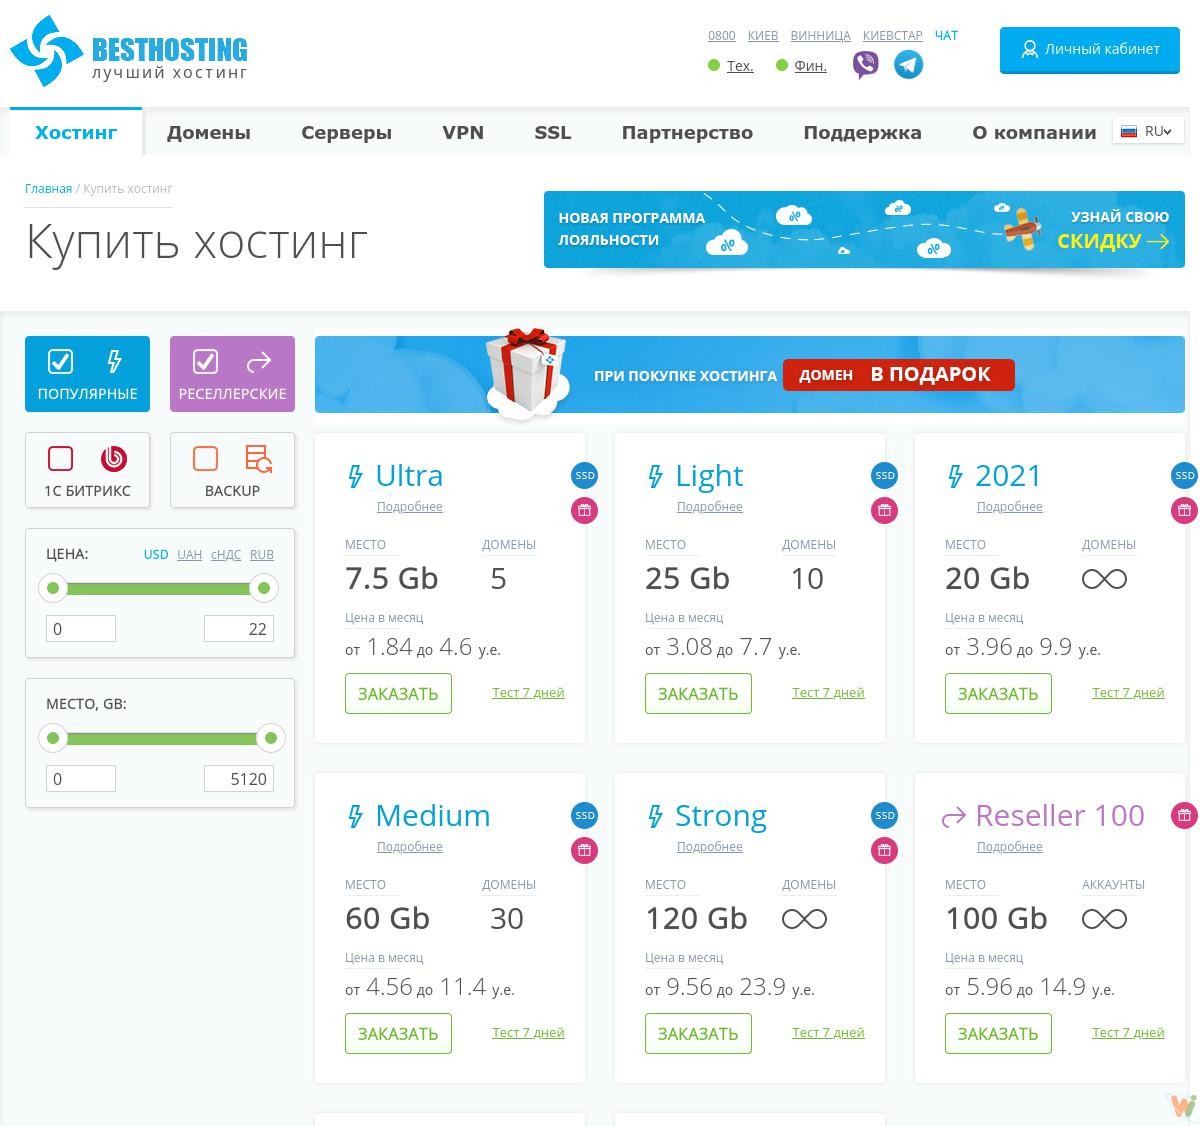
Task: Open the RU language dropdown
Action: (x=1148, y=131)
